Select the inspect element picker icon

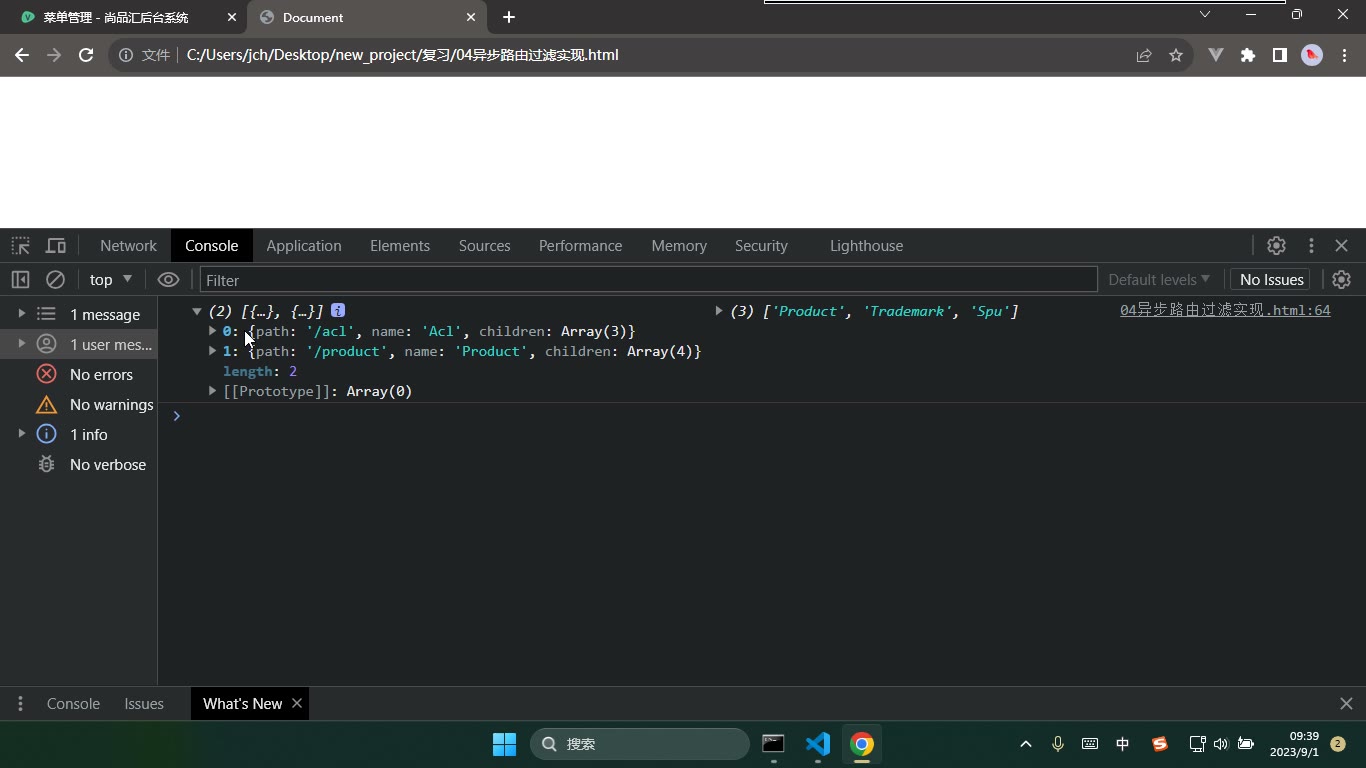(20, 246)
